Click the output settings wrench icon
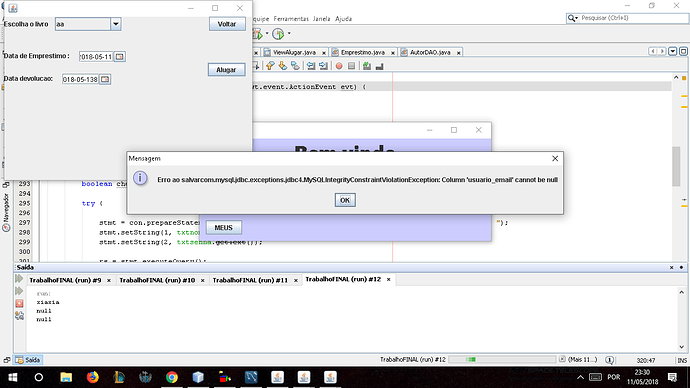The height and width of the screenshot is (388, 690). [x=19, y=315]
